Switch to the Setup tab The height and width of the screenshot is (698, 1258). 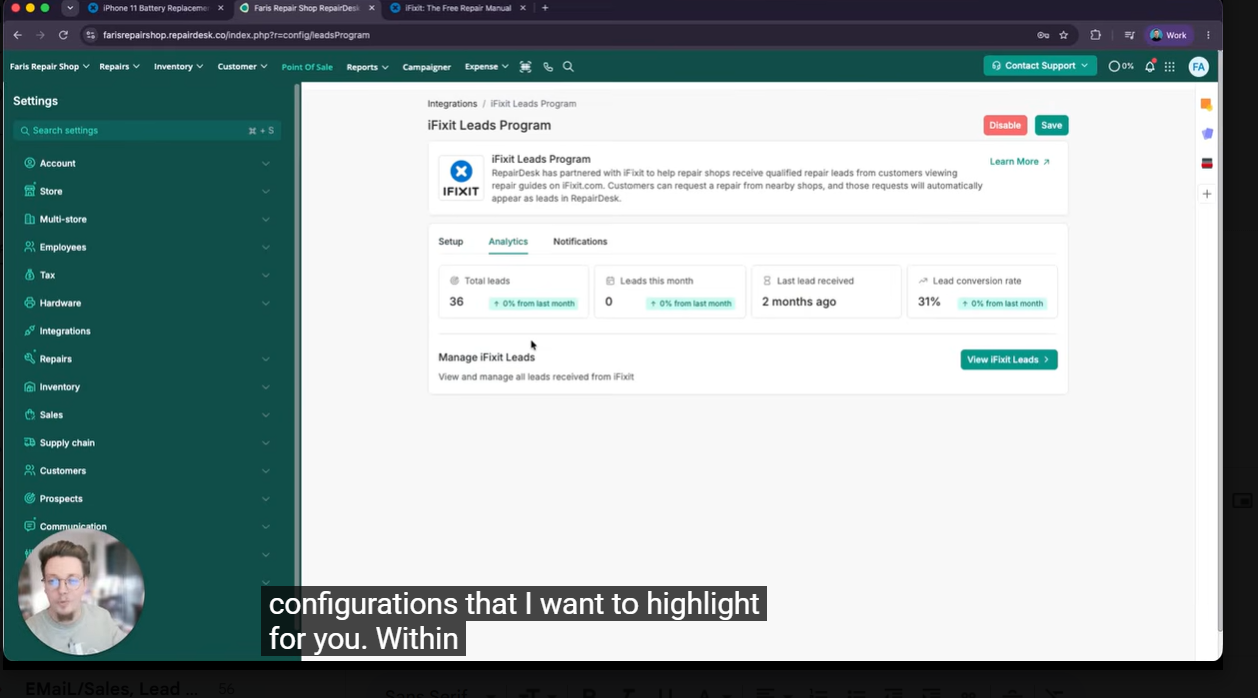pos(451,242)
